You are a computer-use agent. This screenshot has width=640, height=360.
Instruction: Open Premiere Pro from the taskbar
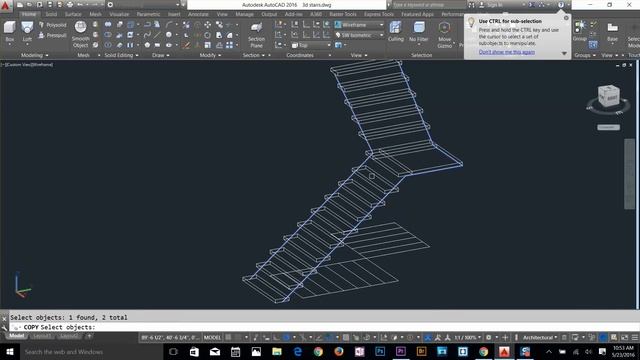coord(401,351)
